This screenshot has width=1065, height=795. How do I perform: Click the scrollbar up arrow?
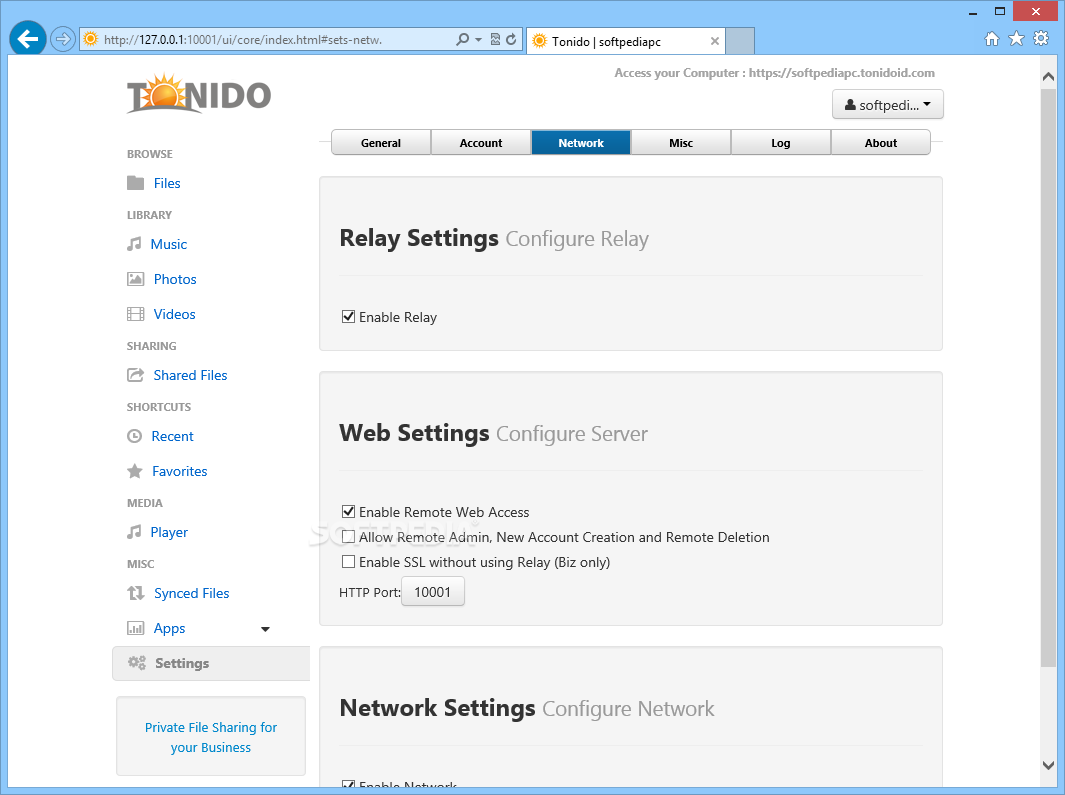tap(1048, 77)
